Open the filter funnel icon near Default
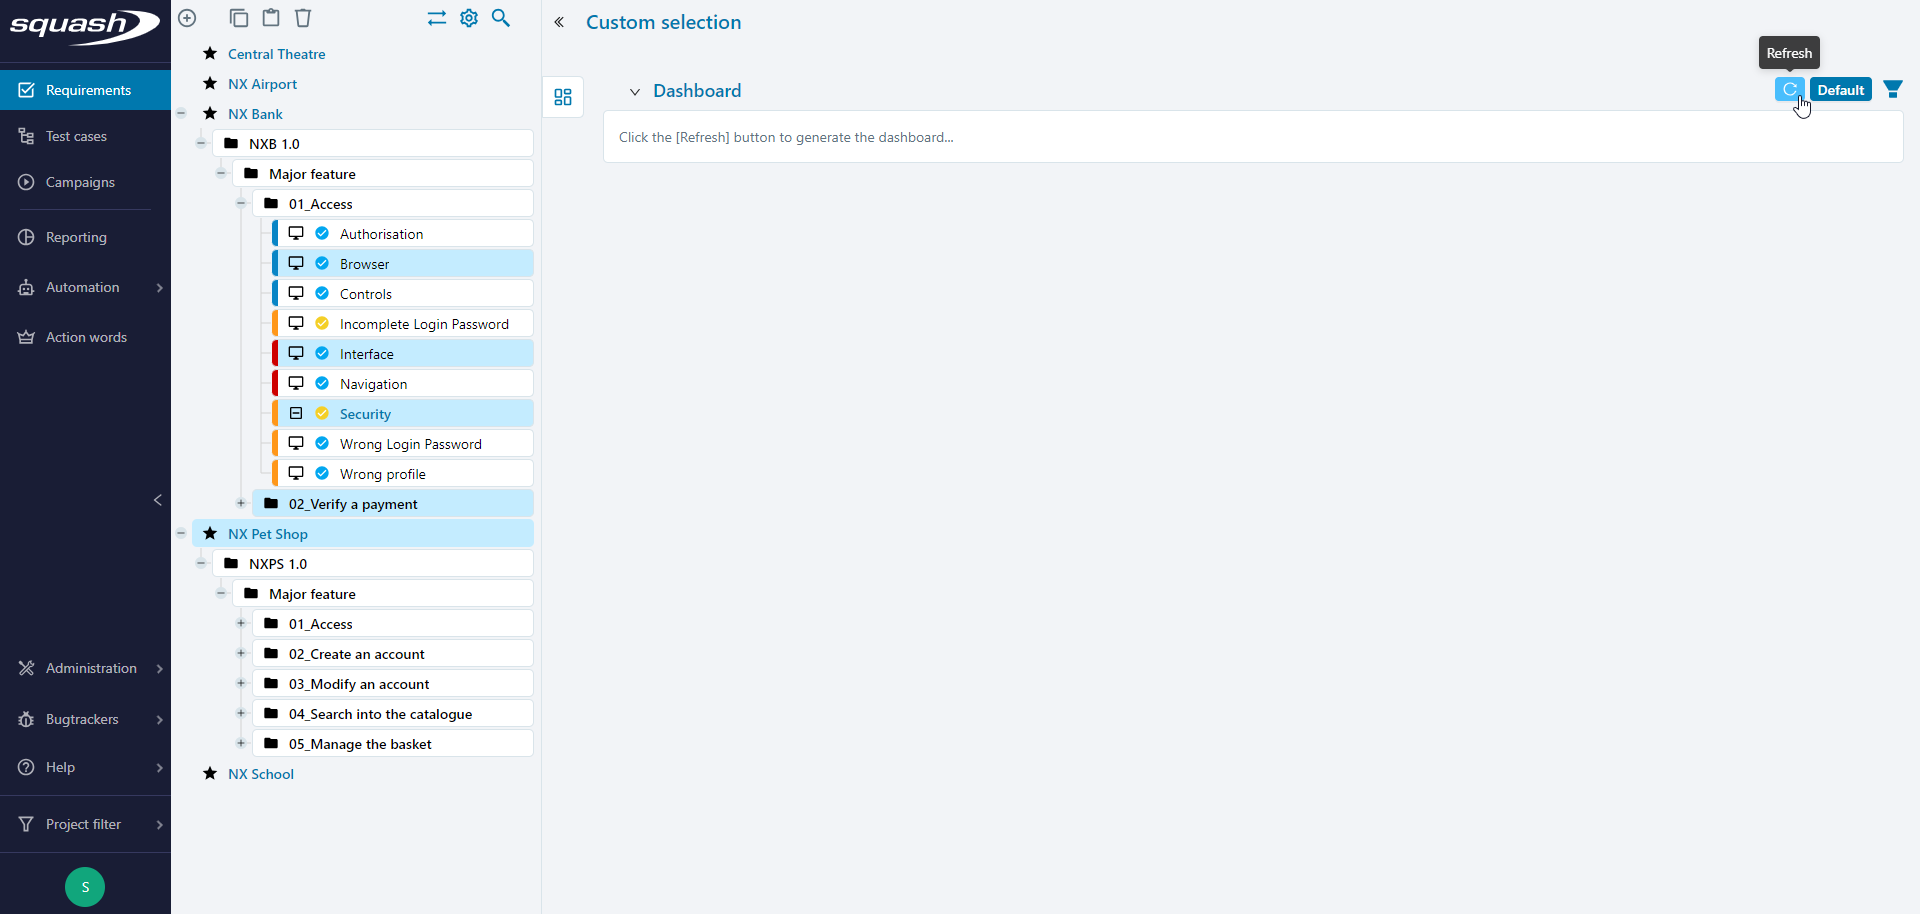This screenshot has height=914, width=1920. click(x=1893, y=89)
